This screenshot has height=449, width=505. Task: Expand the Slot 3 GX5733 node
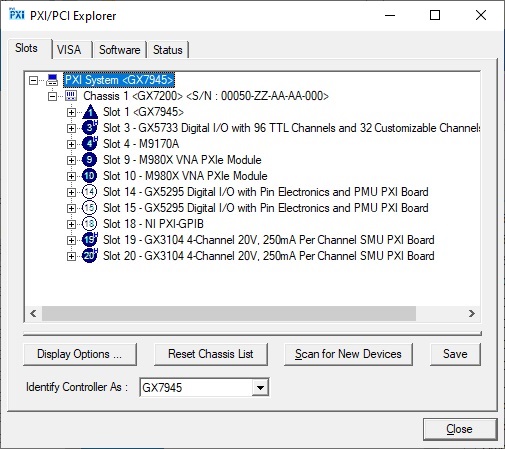point(71,128)
